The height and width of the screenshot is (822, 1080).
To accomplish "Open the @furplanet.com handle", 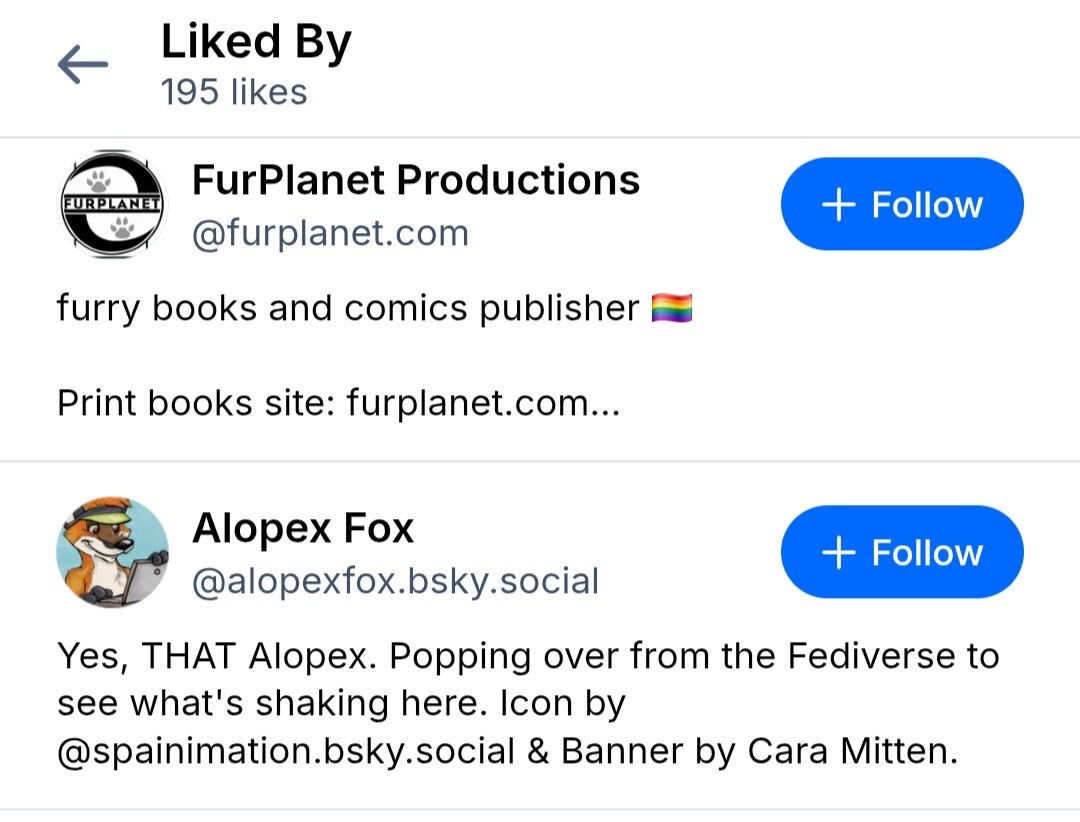I will click(x=331, y=233).
